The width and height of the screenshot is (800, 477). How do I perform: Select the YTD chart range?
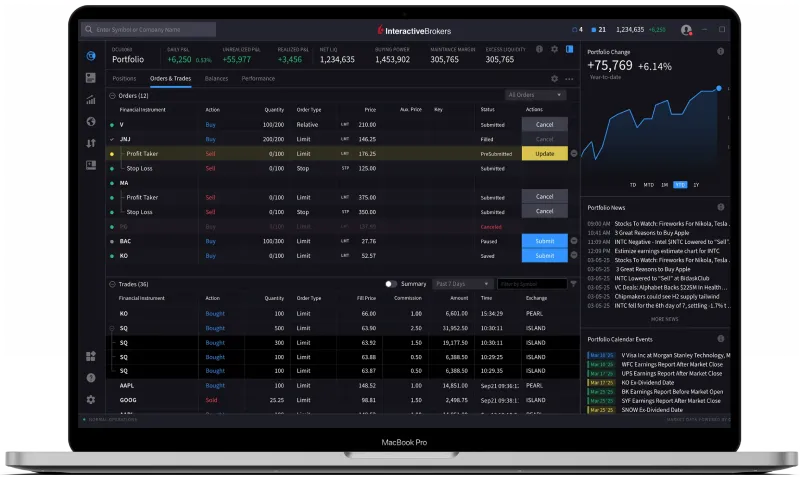(680, 185)
